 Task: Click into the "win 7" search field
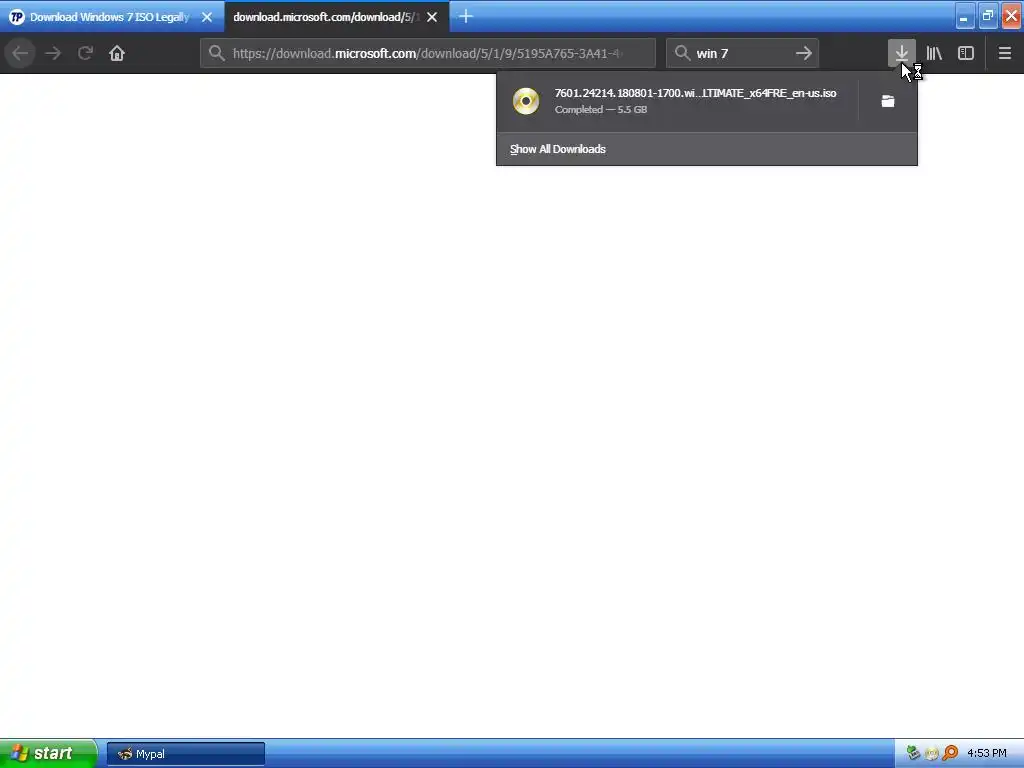743,53
